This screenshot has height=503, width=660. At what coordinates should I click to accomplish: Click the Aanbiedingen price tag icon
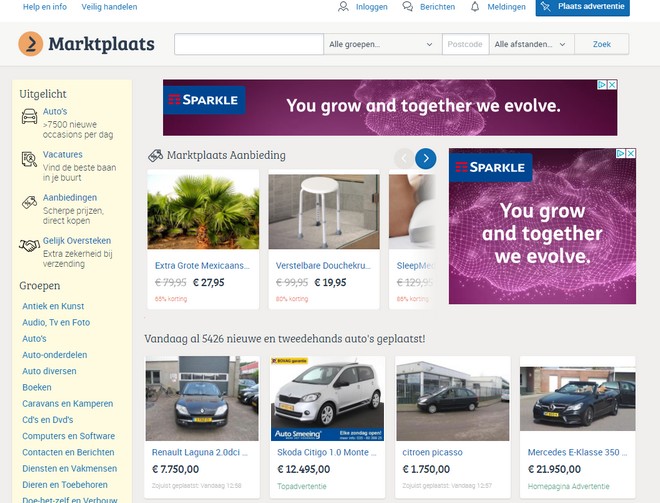click(29, 202)
